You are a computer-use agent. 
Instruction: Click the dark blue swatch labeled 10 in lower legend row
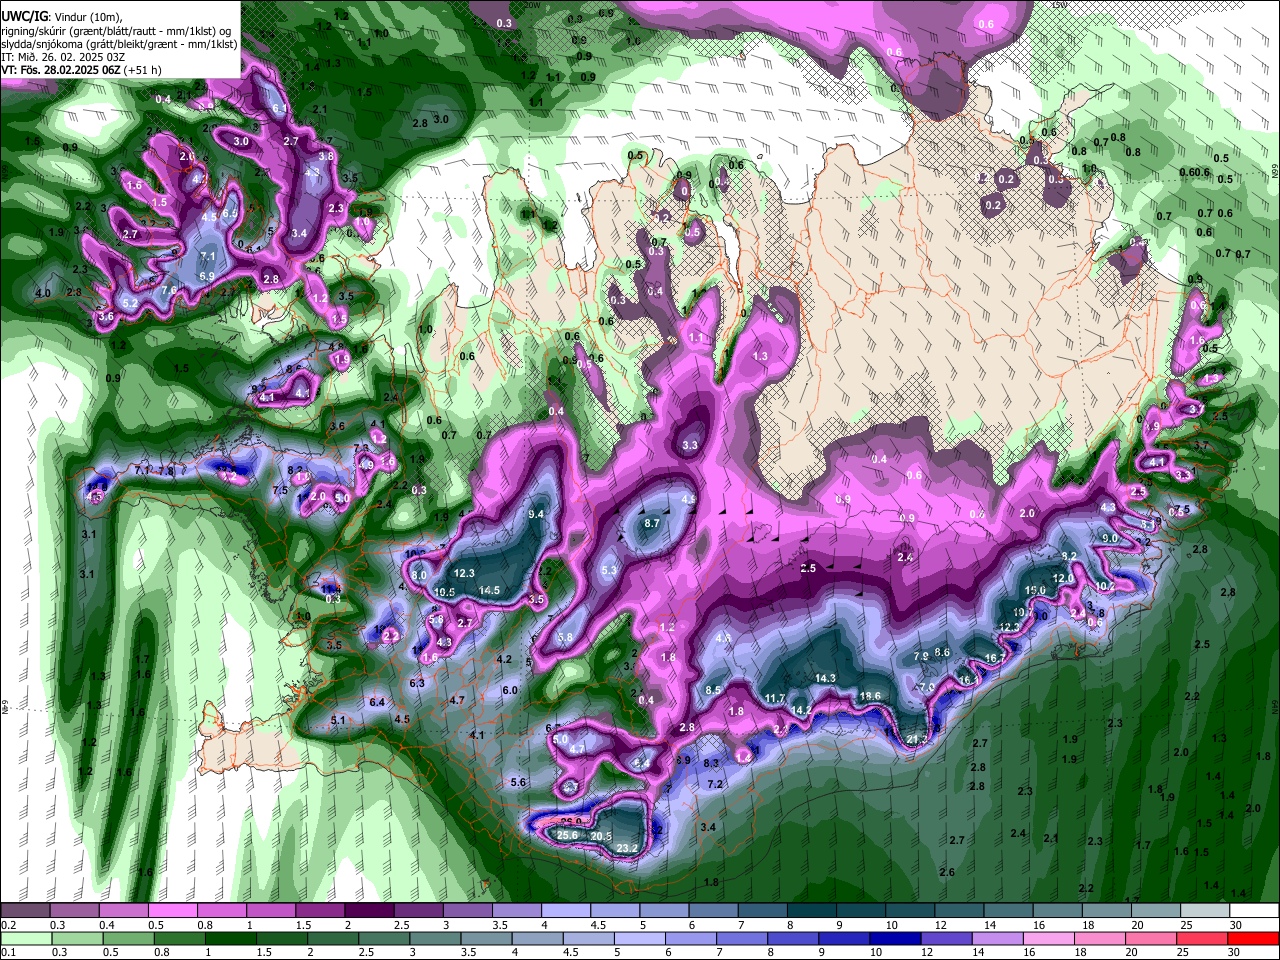coord(893,938)
